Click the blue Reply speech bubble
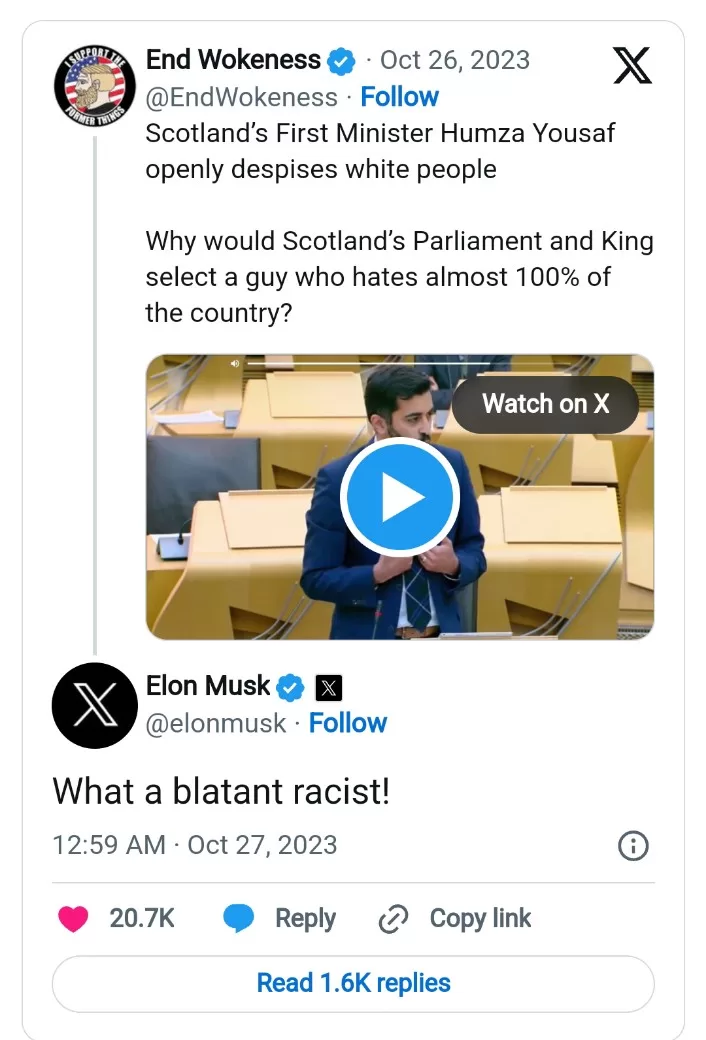Screen dimensions: 706x1040 (x=238, y=919)
